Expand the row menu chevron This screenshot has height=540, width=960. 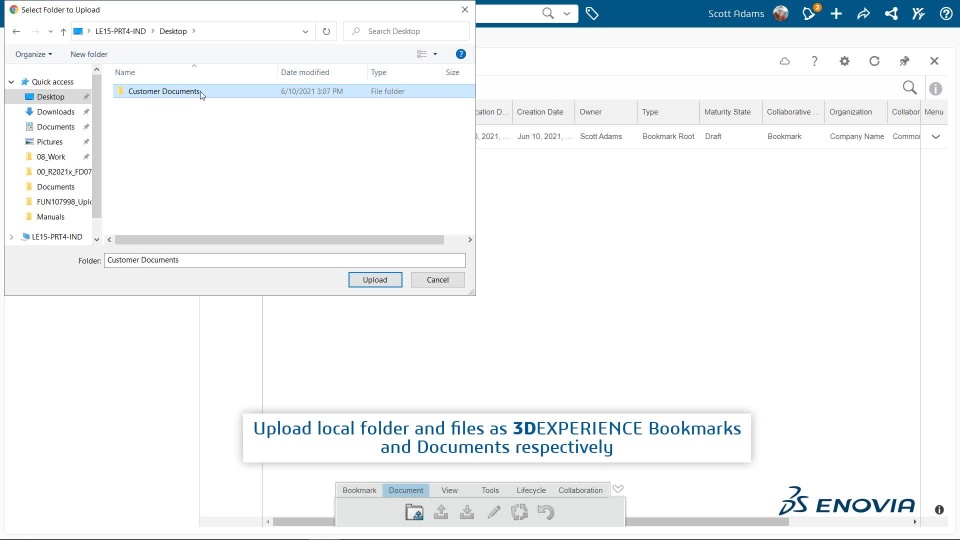[936, 137]
